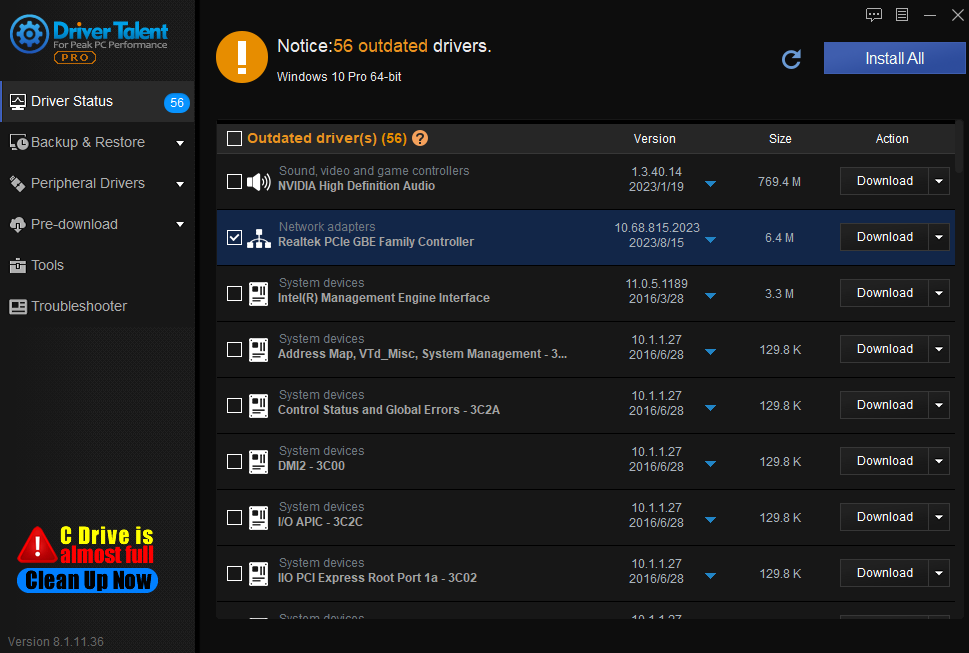Expand Pre-download submenu arrow
969x653 pixels.
click(180, 225)
